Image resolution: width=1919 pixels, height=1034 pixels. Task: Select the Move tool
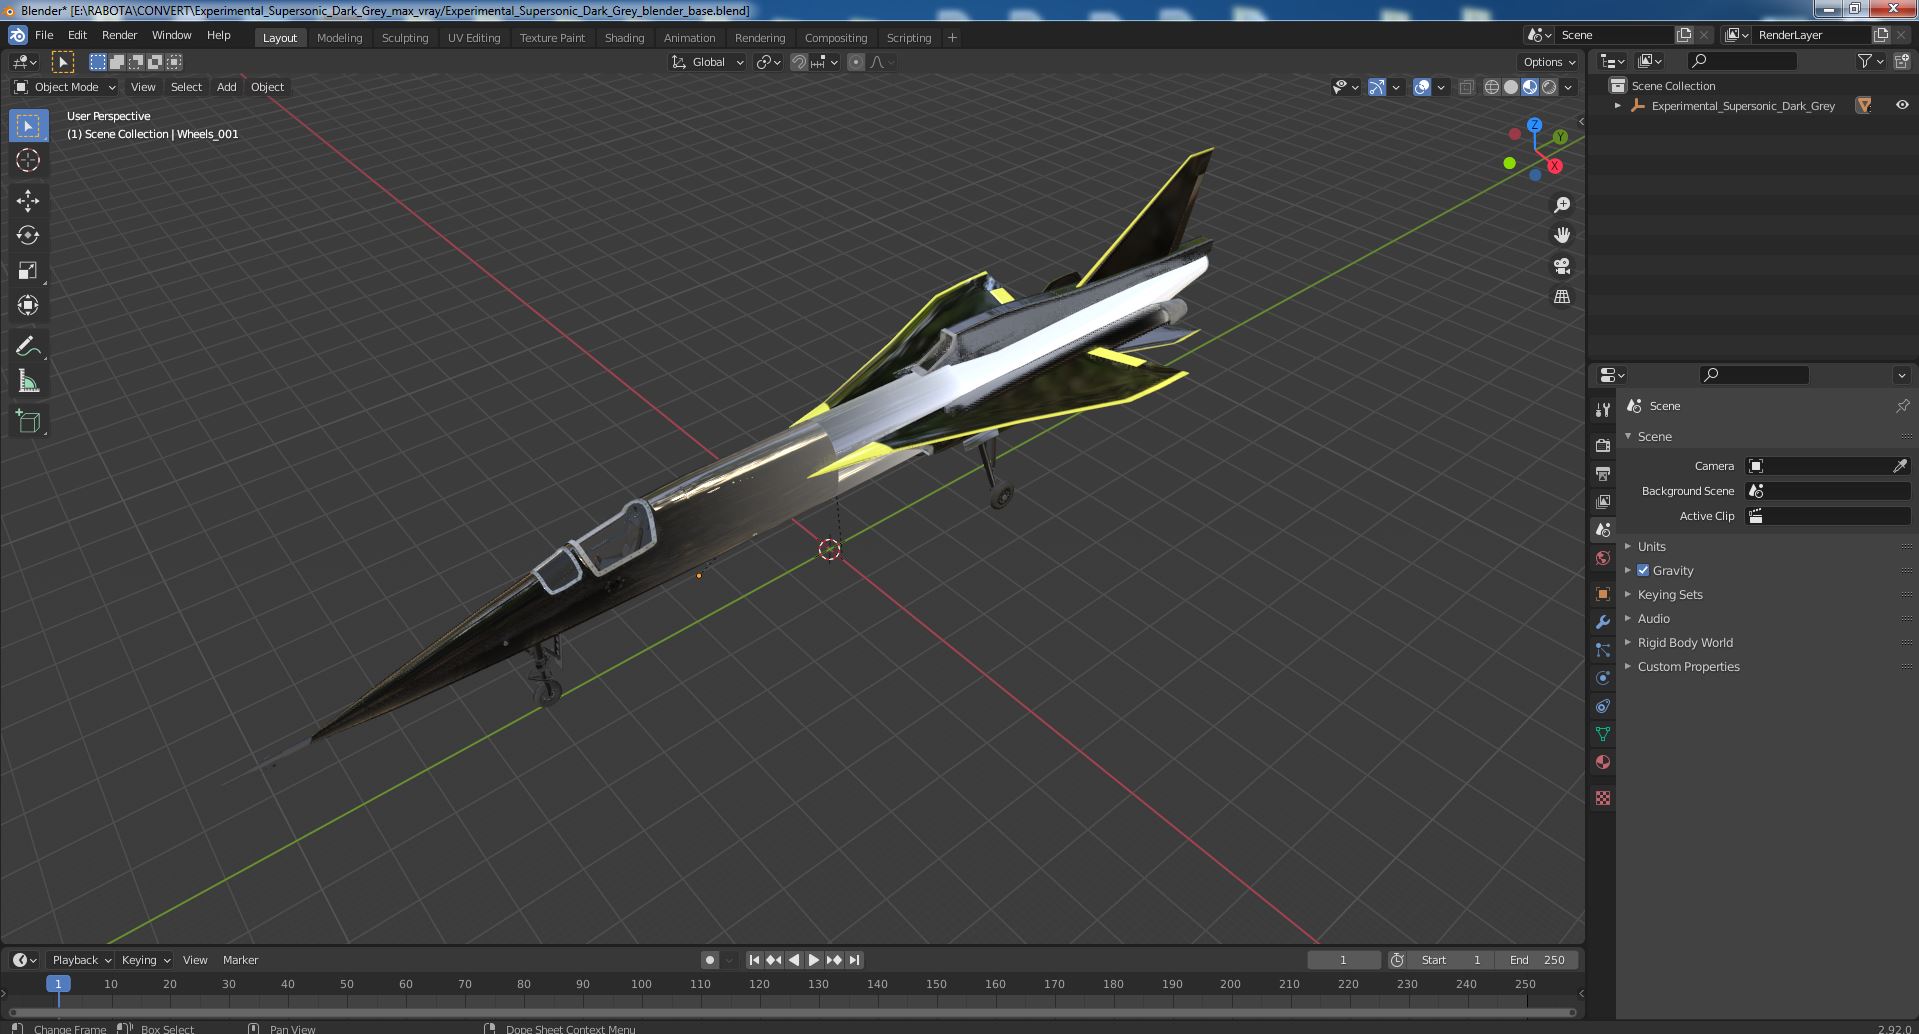28,201
